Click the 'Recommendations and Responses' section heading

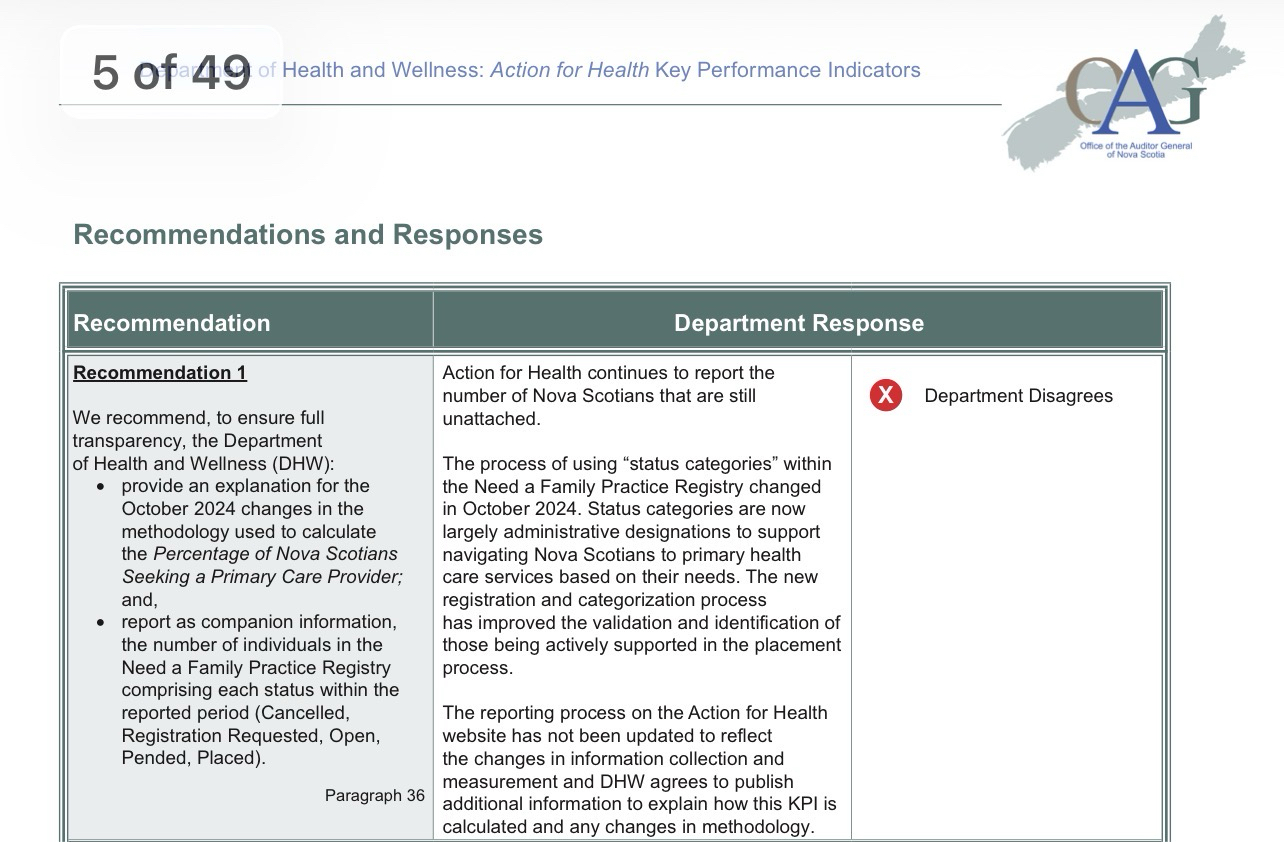click(308, 235)
